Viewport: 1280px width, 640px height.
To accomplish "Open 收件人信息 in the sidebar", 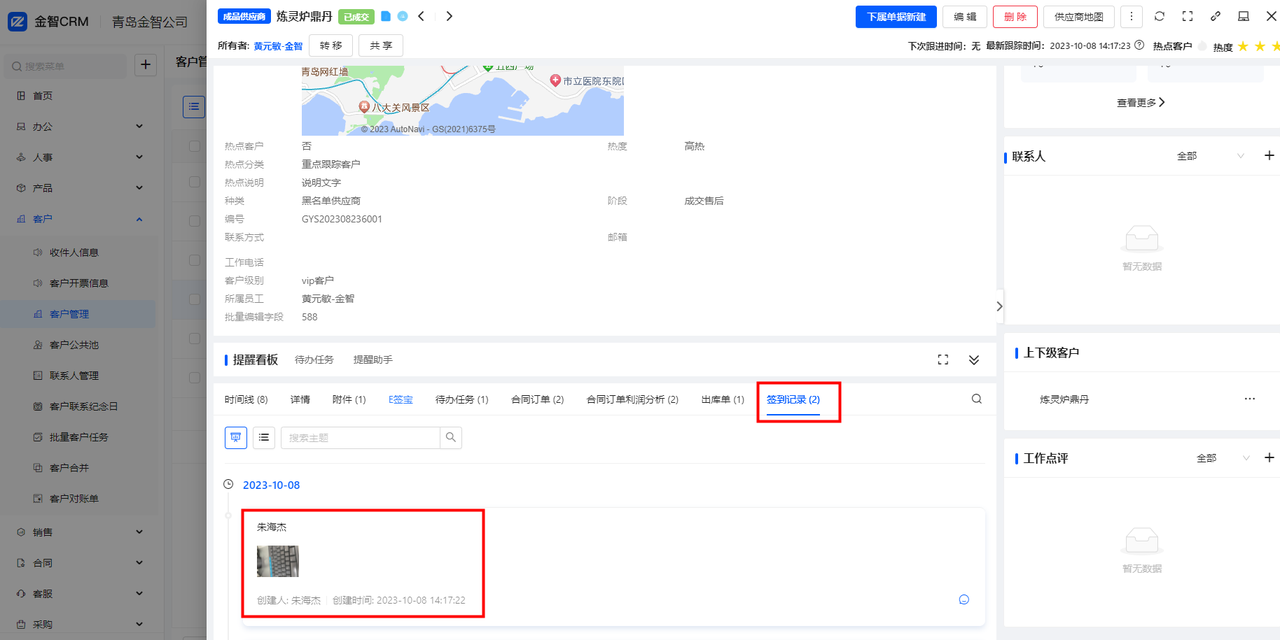I will (x=74, y=253).
